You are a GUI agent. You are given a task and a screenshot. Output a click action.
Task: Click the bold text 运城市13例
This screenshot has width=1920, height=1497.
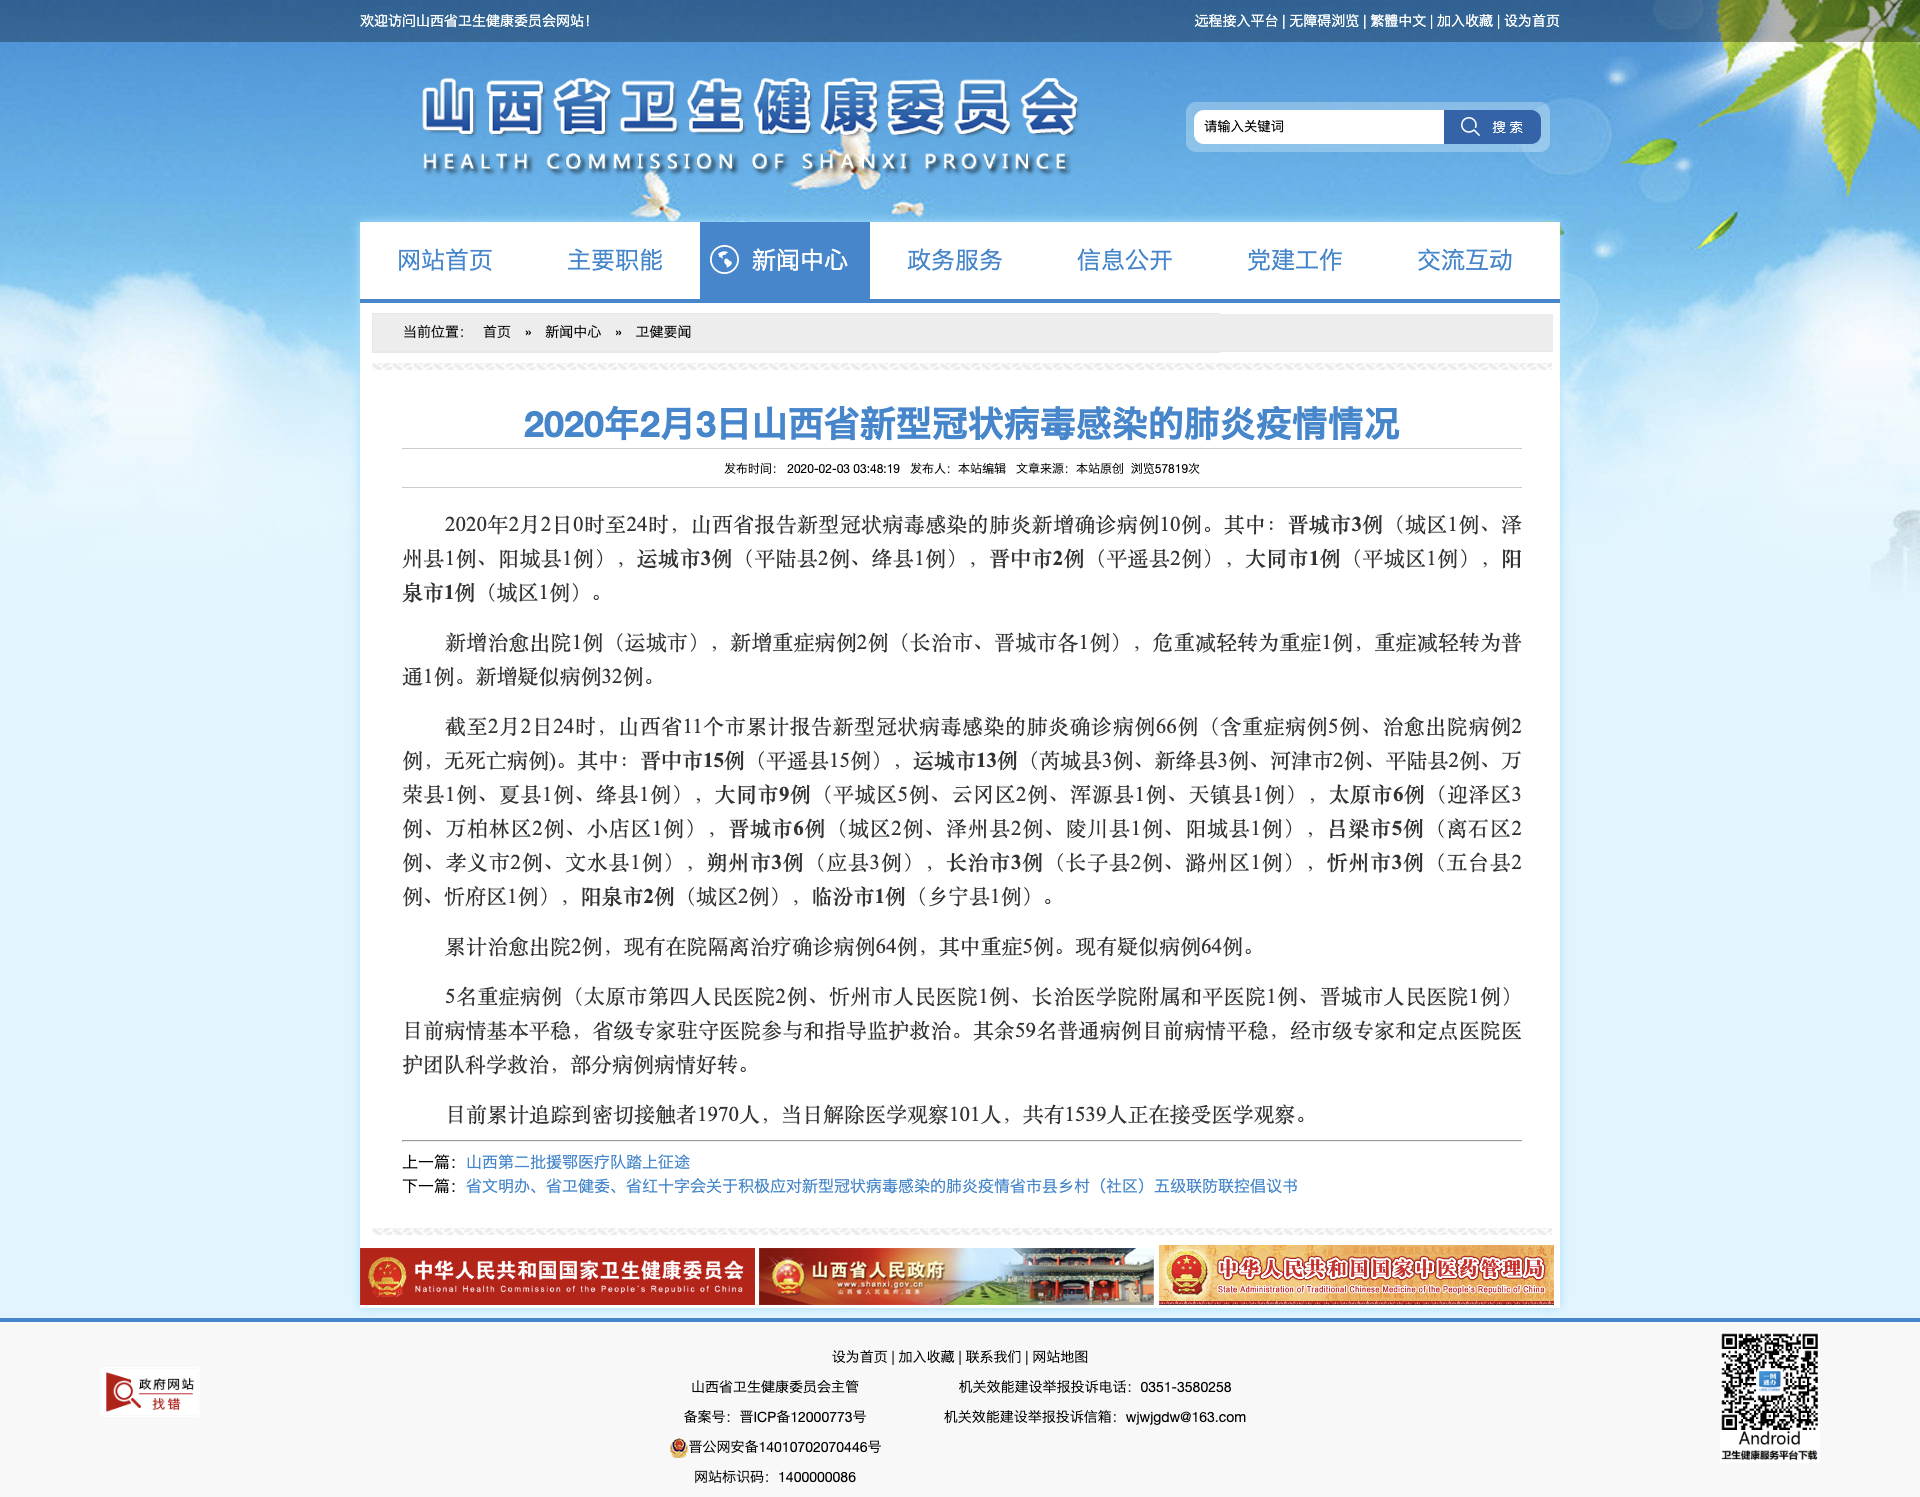tap(965, 761)
